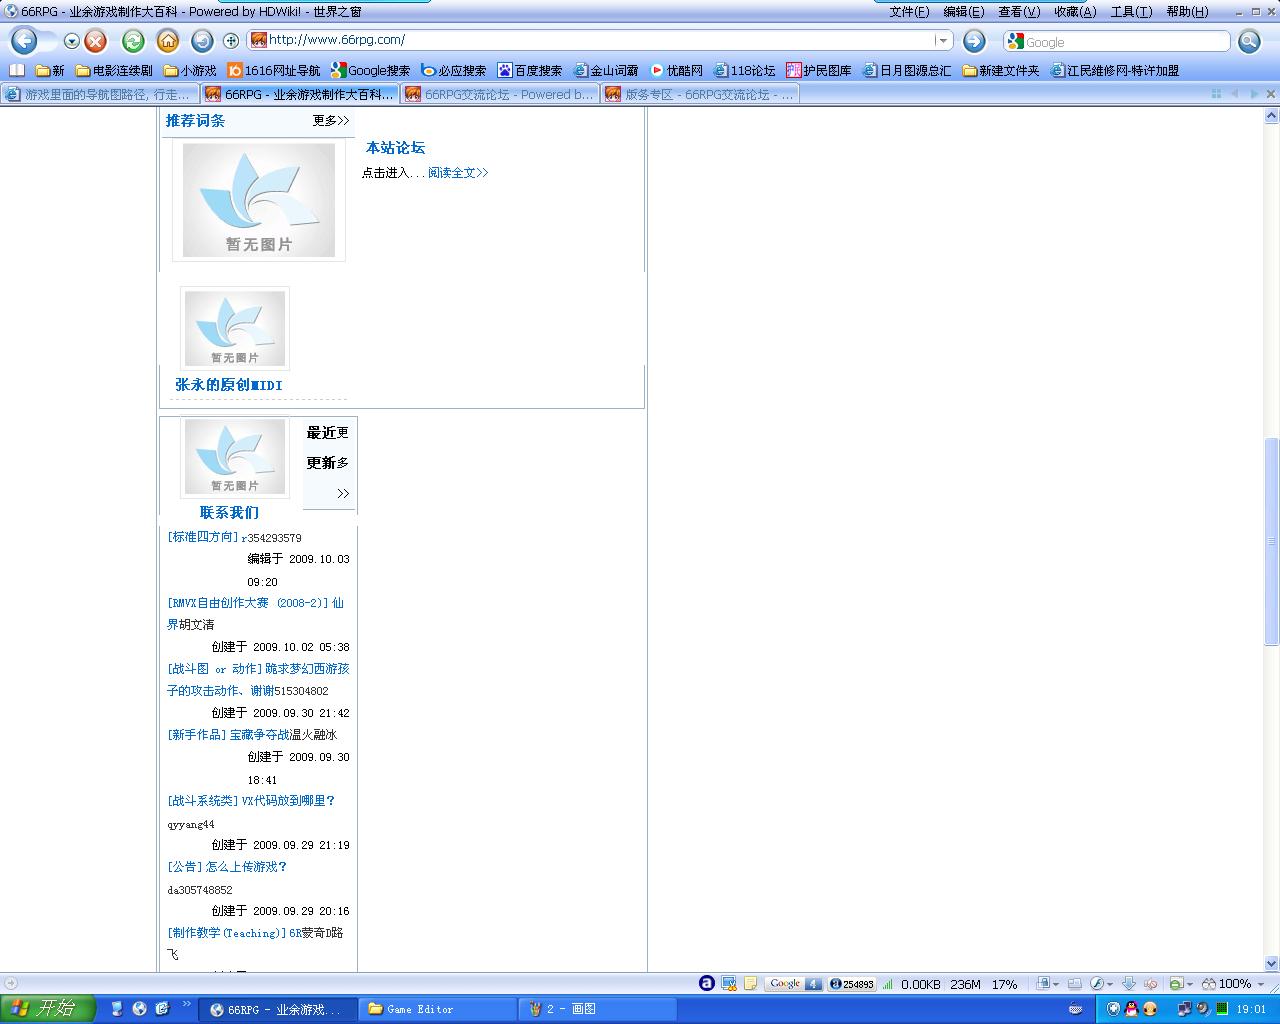Stop loading with the red X button
The image size is (1280, 1024).
point(96,41)
